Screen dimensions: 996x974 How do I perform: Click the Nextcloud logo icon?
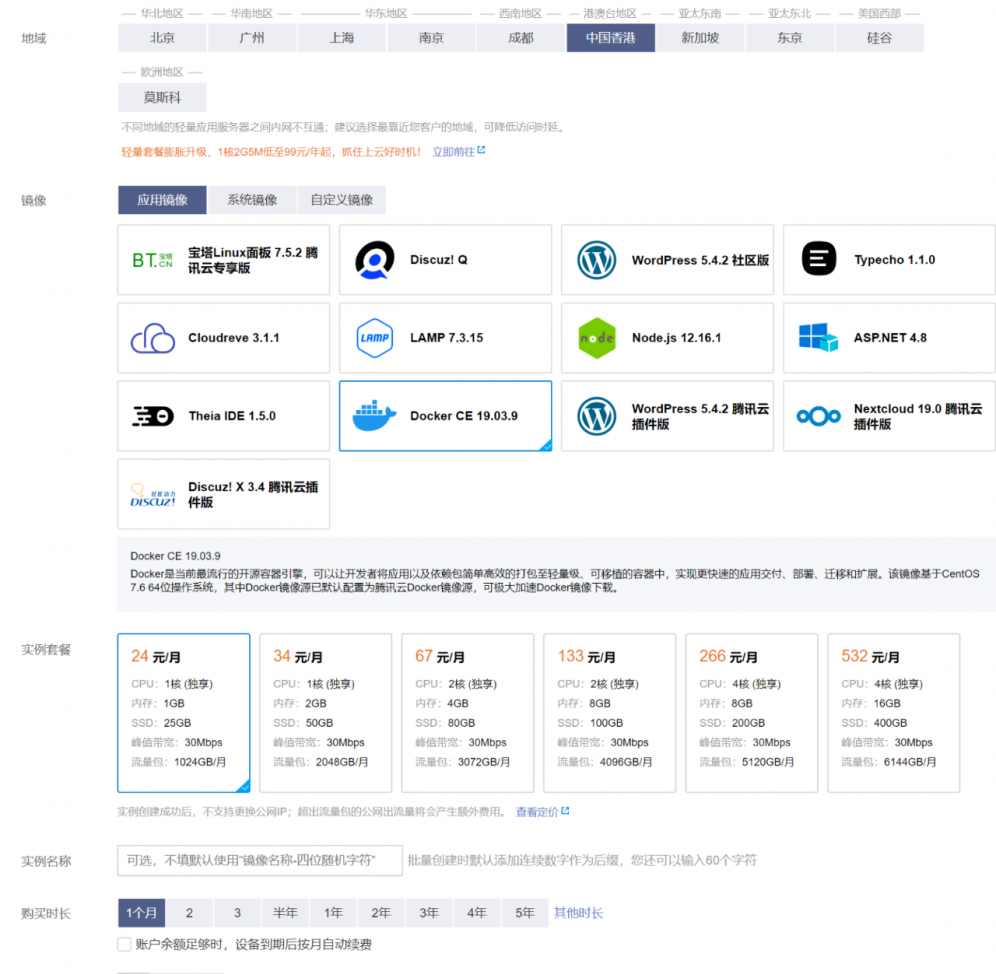coord(818,416)
